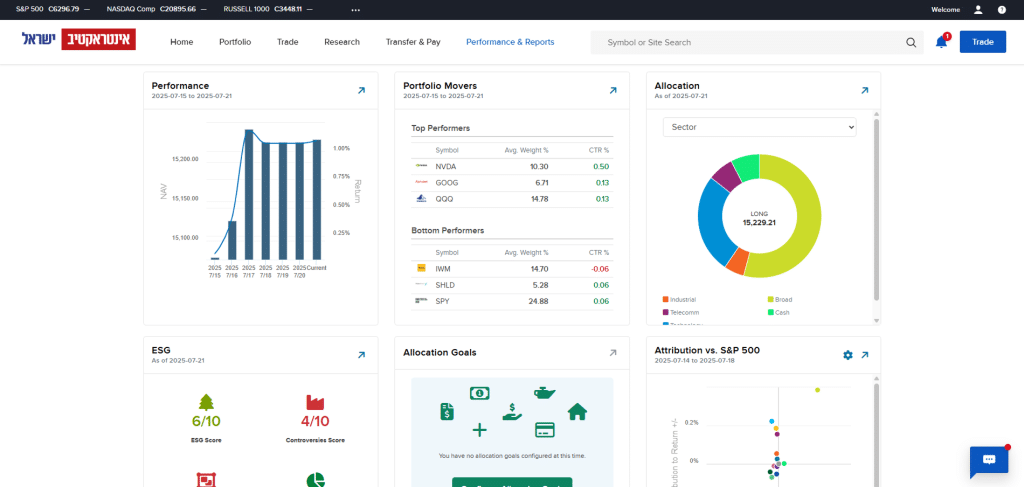The width and height of the screenshot is (1024, 487).
Task: Open the Allocation widget expand arrow
Action: (864, 90)
